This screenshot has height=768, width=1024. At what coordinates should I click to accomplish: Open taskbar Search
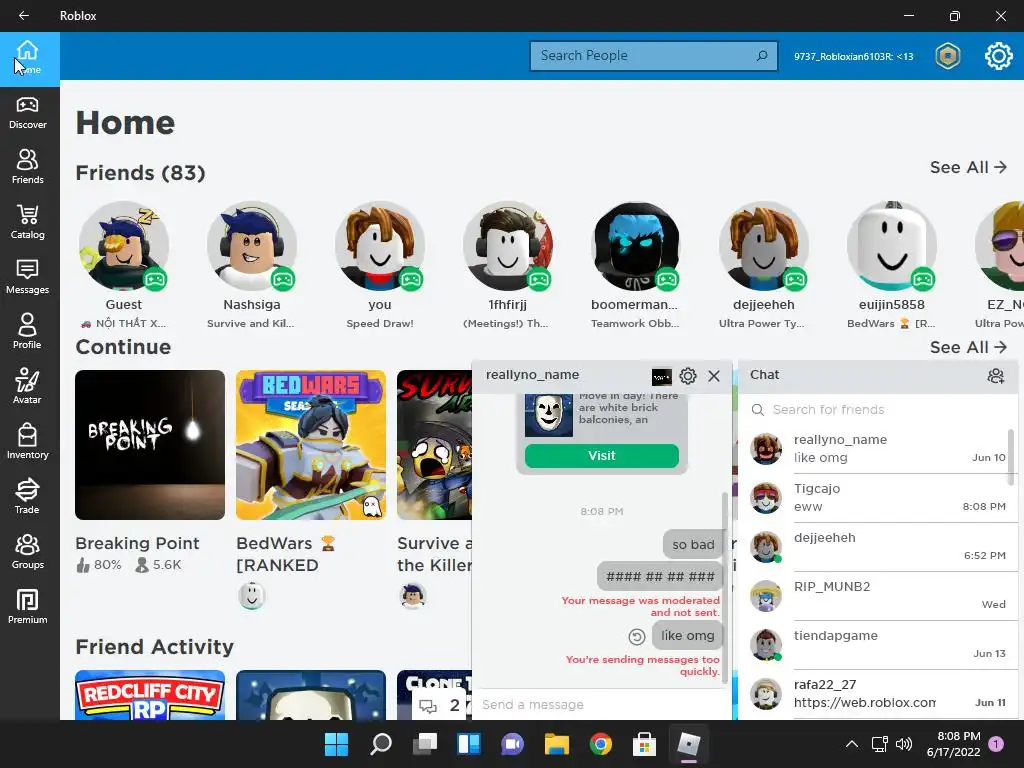coord(381,744)
